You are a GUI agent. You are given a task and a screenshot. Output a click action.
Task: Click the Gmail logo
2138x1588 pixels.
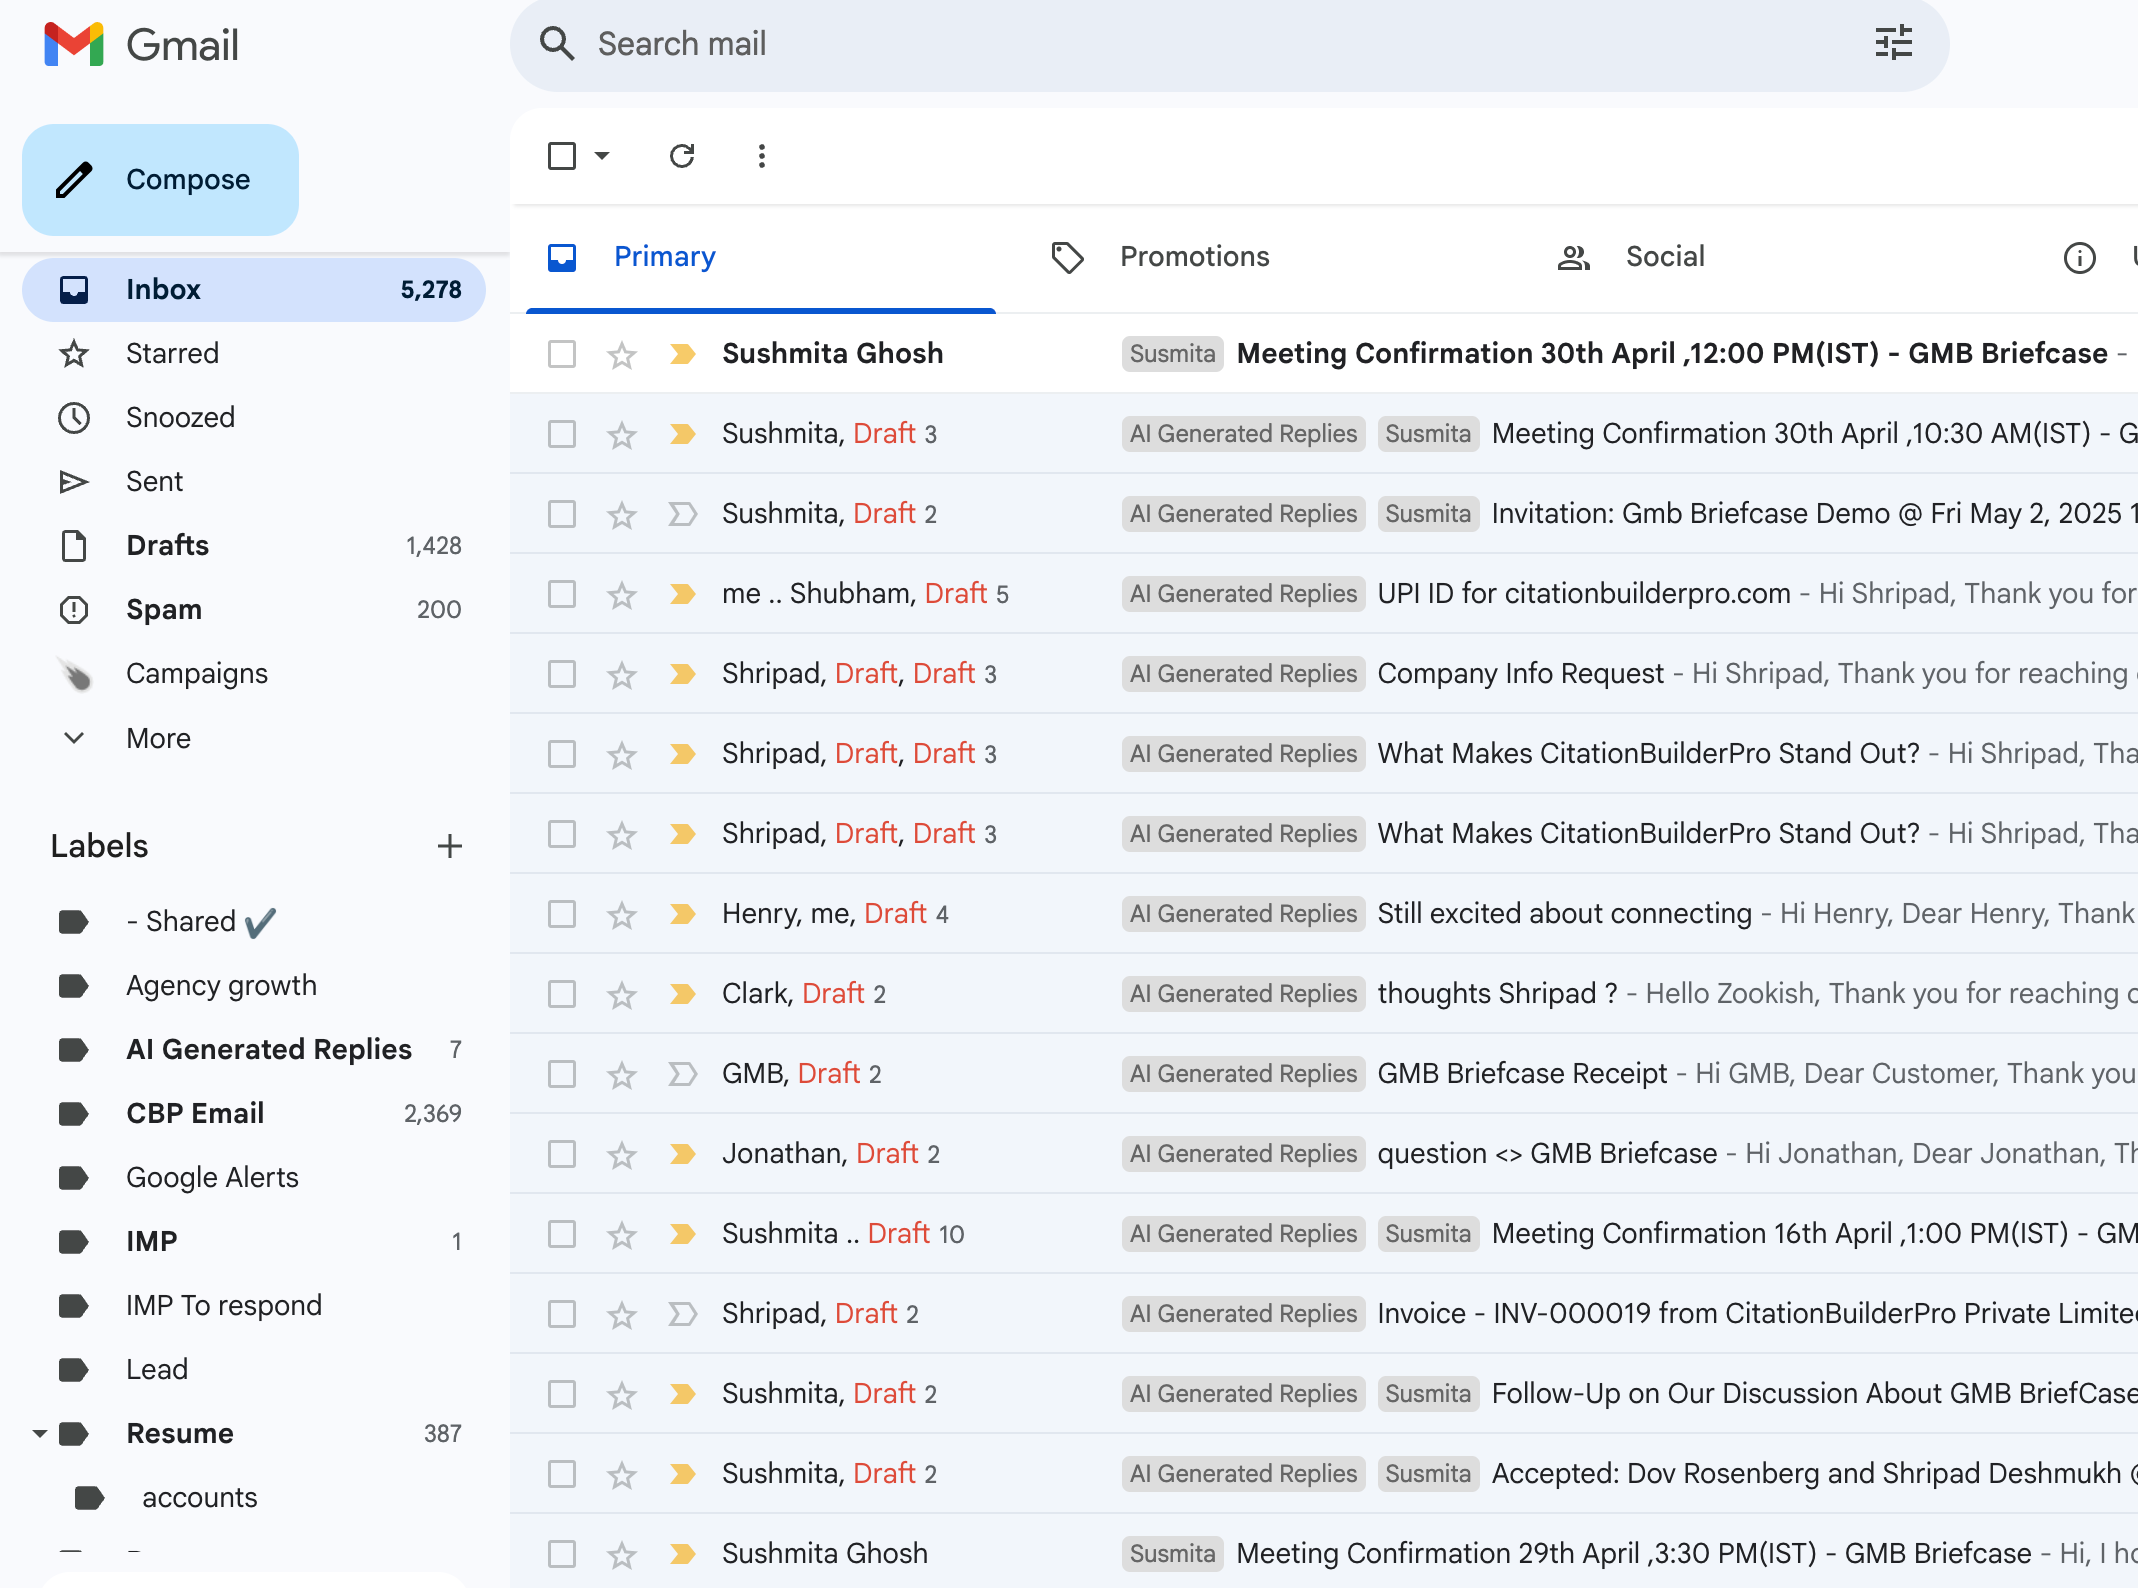coord(142,45)
